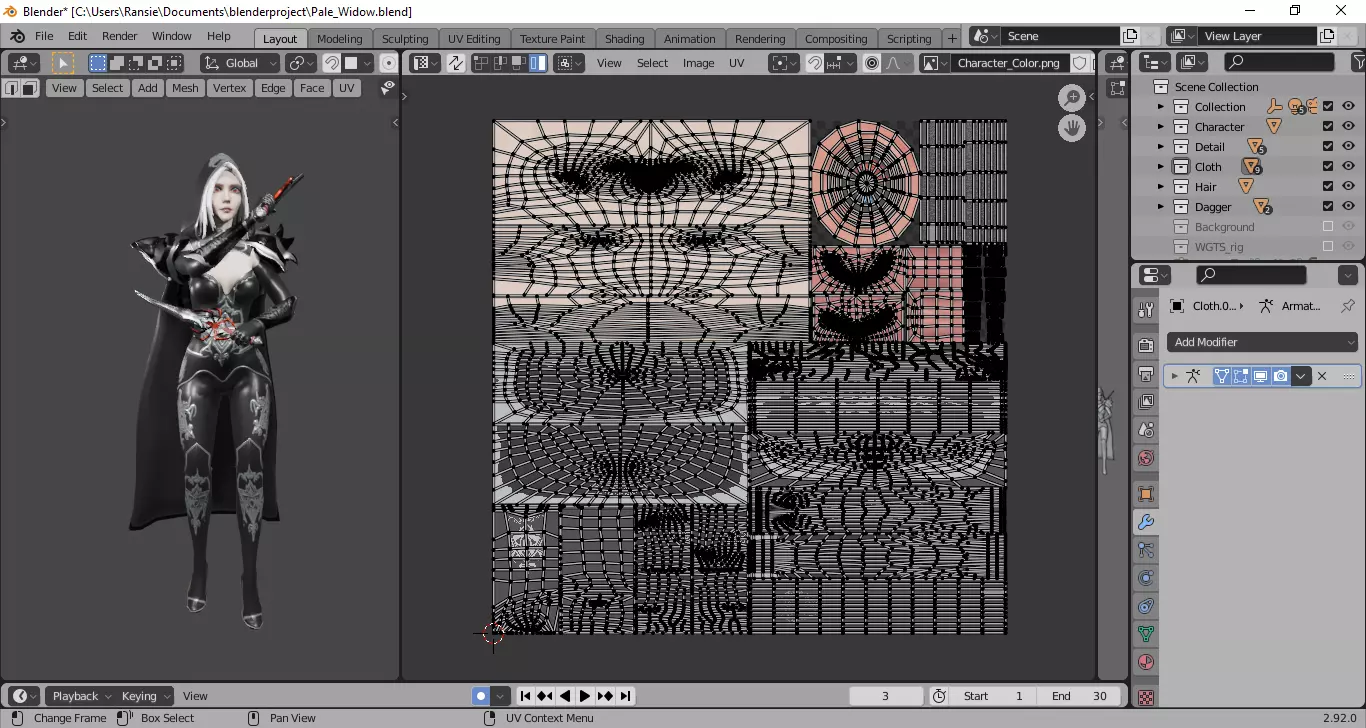
Task: Click the zoom magnifier gizmo in UV editor
Action: (x=1072, y=98)
